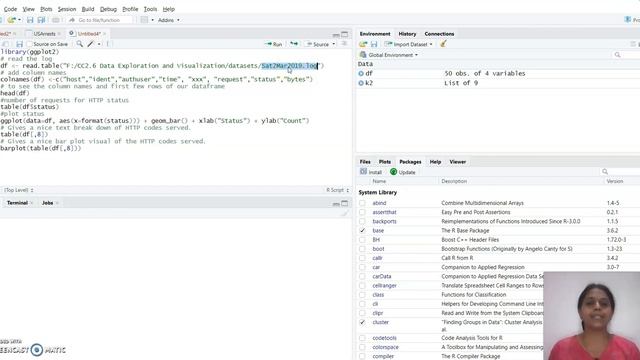Switch to the History tab
The height and width of the screenshot is (360, 640).
point(407,34)
